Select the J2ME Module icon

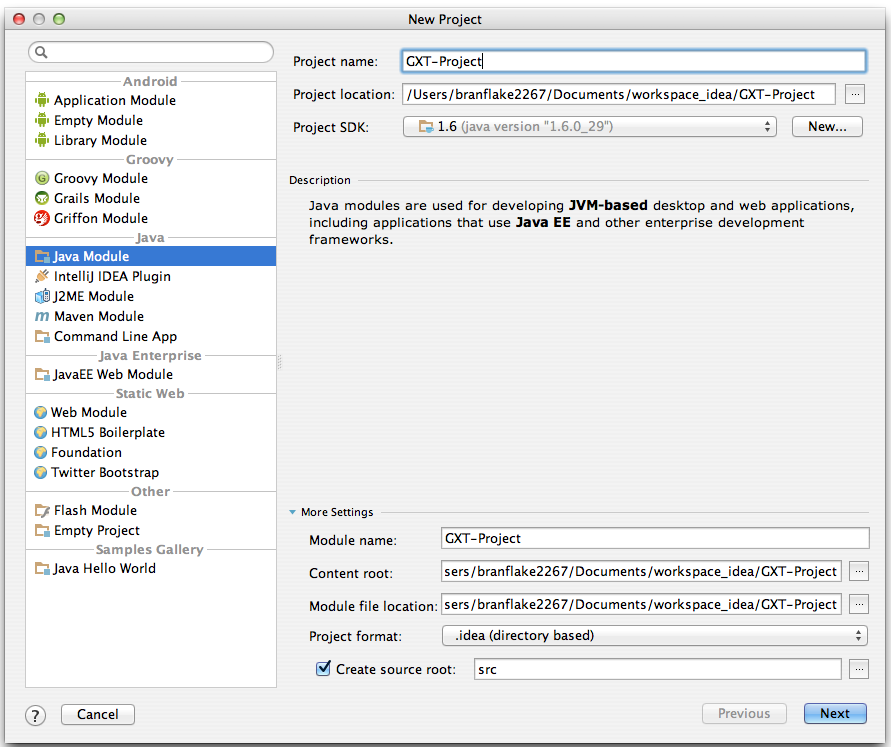[42, 296]
